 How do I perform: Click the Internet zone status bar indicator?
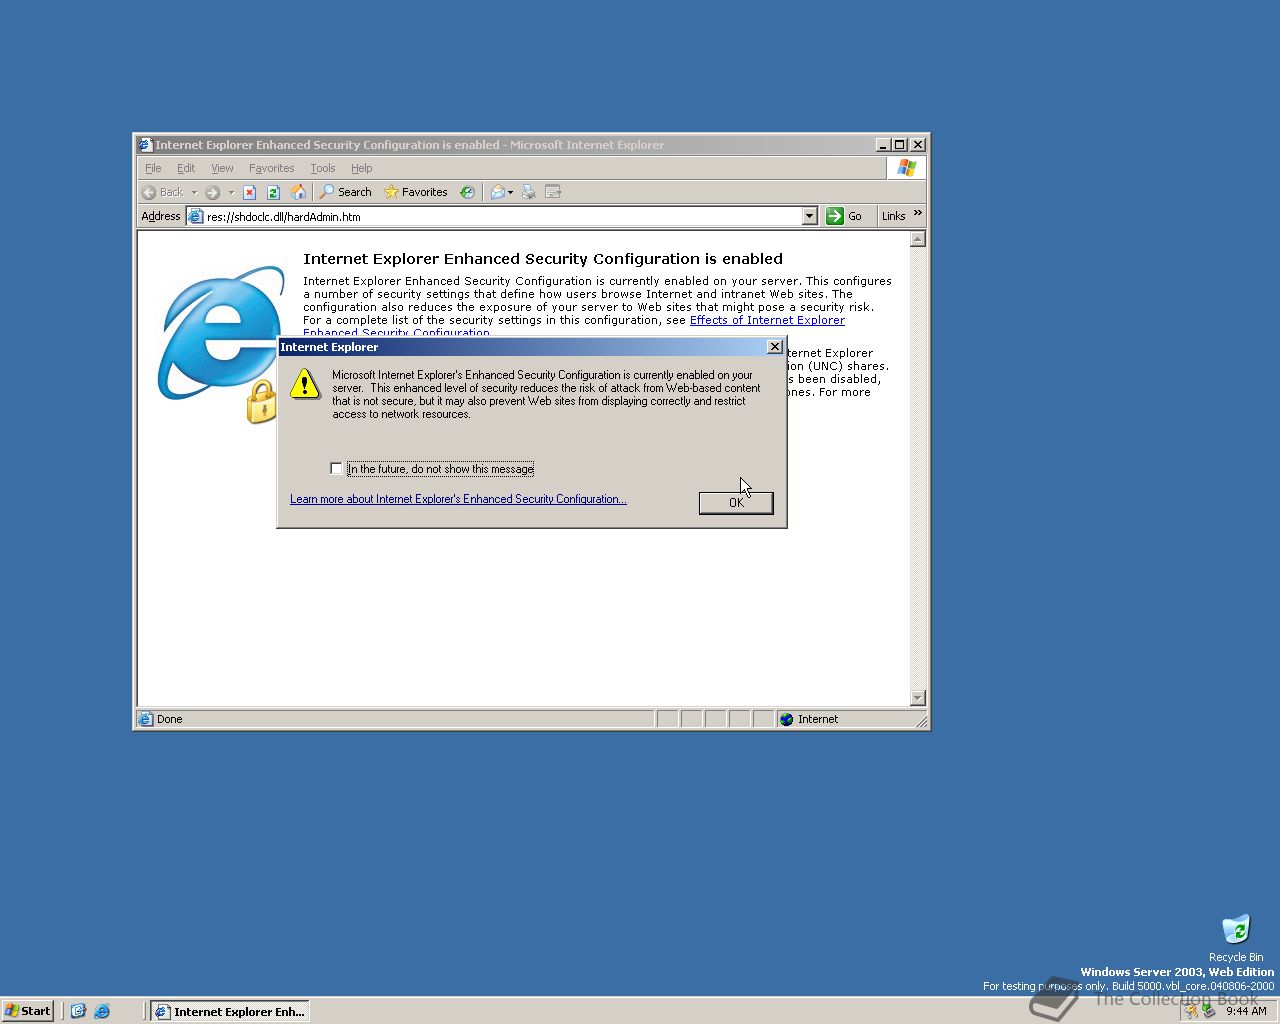[810, 719]
